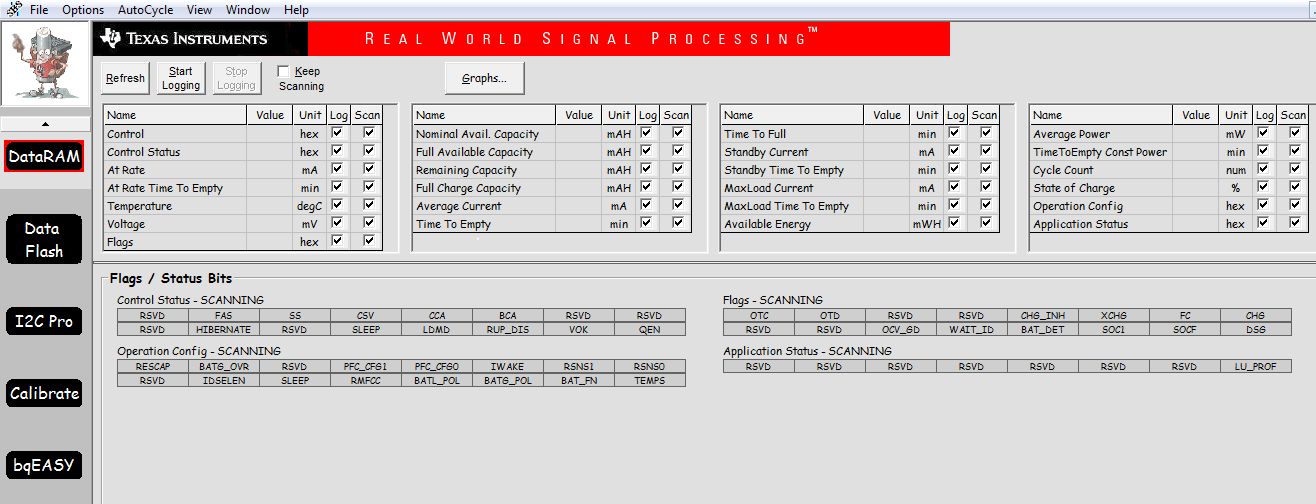
Task: Click the Start Logging button
Action: pos(181,78)
